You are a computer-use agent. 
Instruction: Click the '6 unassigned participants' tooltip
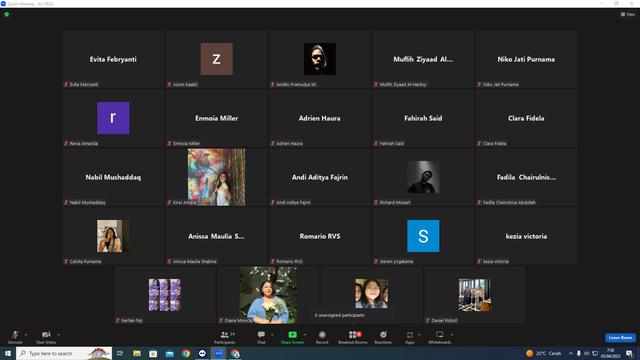(x=352, y=316)
